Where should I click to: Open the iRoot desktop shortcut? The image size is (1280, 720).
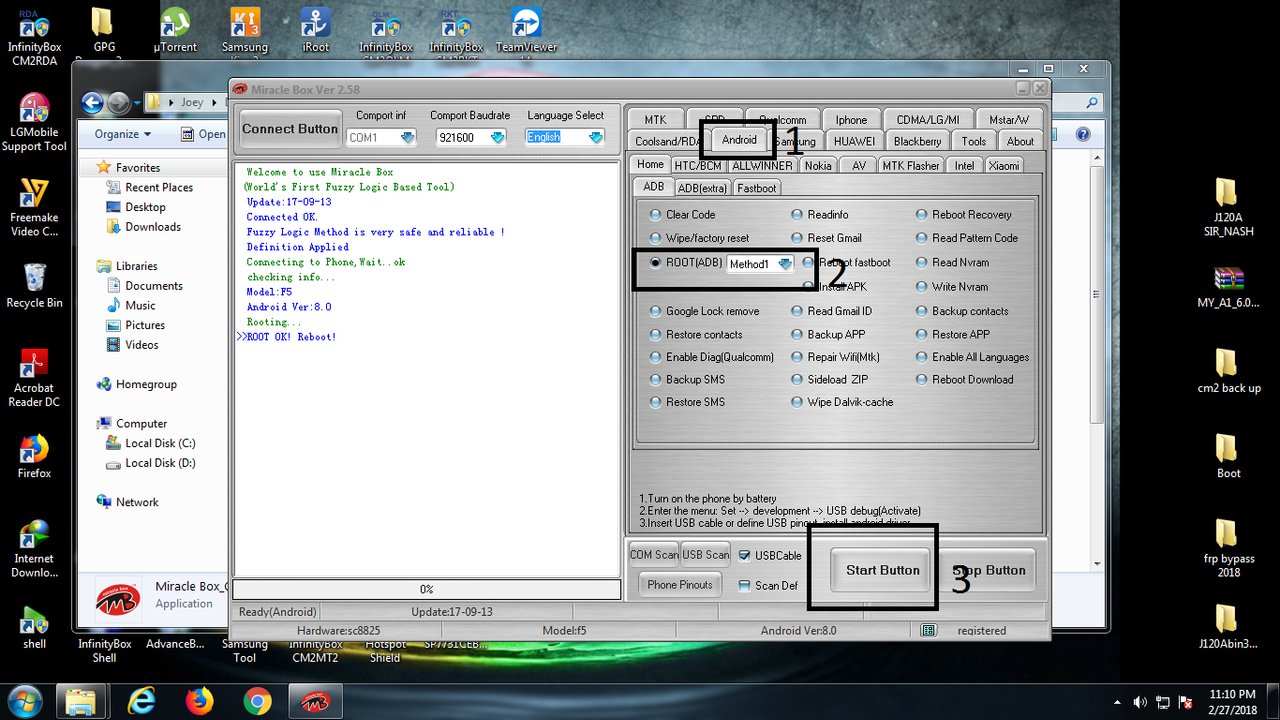coord(316,30)
